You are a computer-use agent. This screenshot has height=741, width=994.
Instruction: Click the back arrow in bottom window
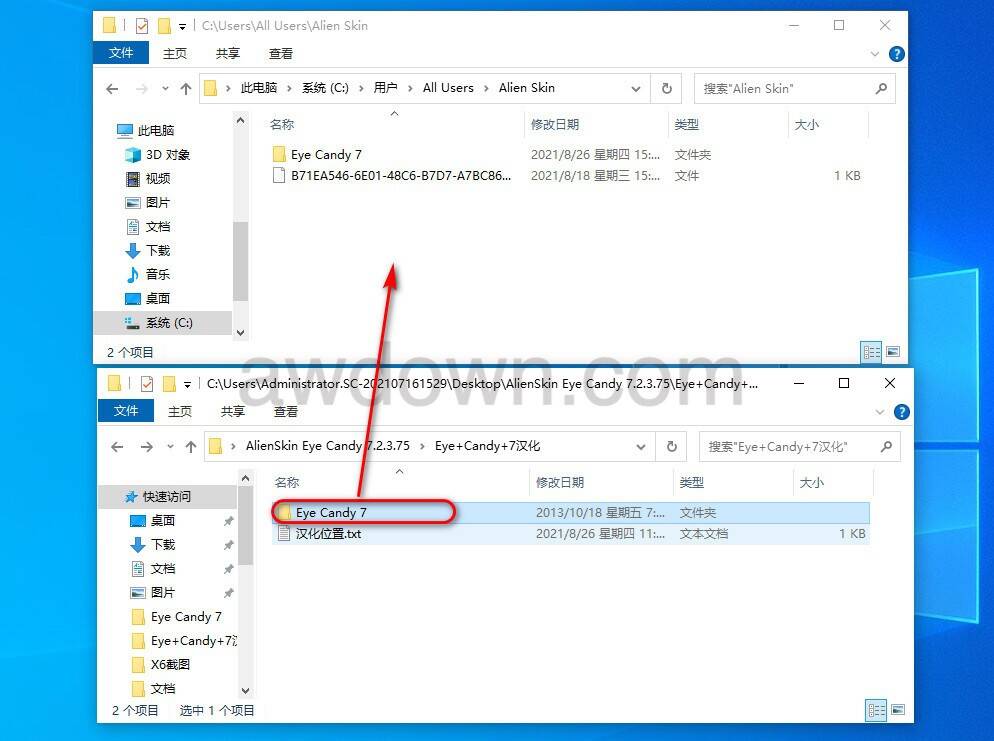click(116, 447)
